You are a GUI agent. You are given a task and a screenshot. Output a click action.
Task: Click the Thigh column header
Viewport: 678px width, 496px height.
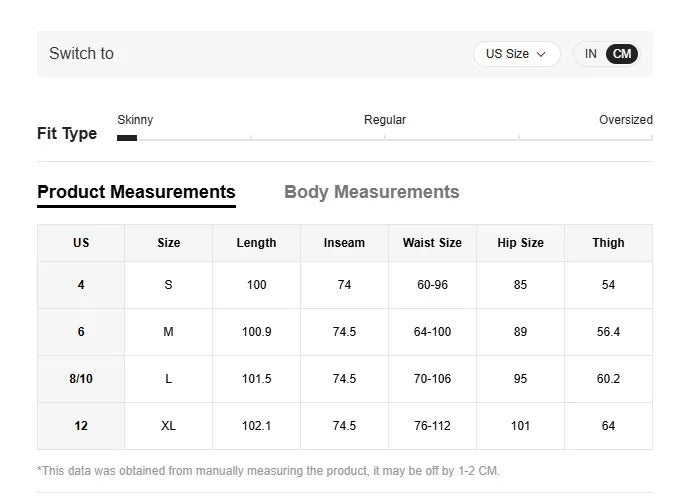point(608,243)
